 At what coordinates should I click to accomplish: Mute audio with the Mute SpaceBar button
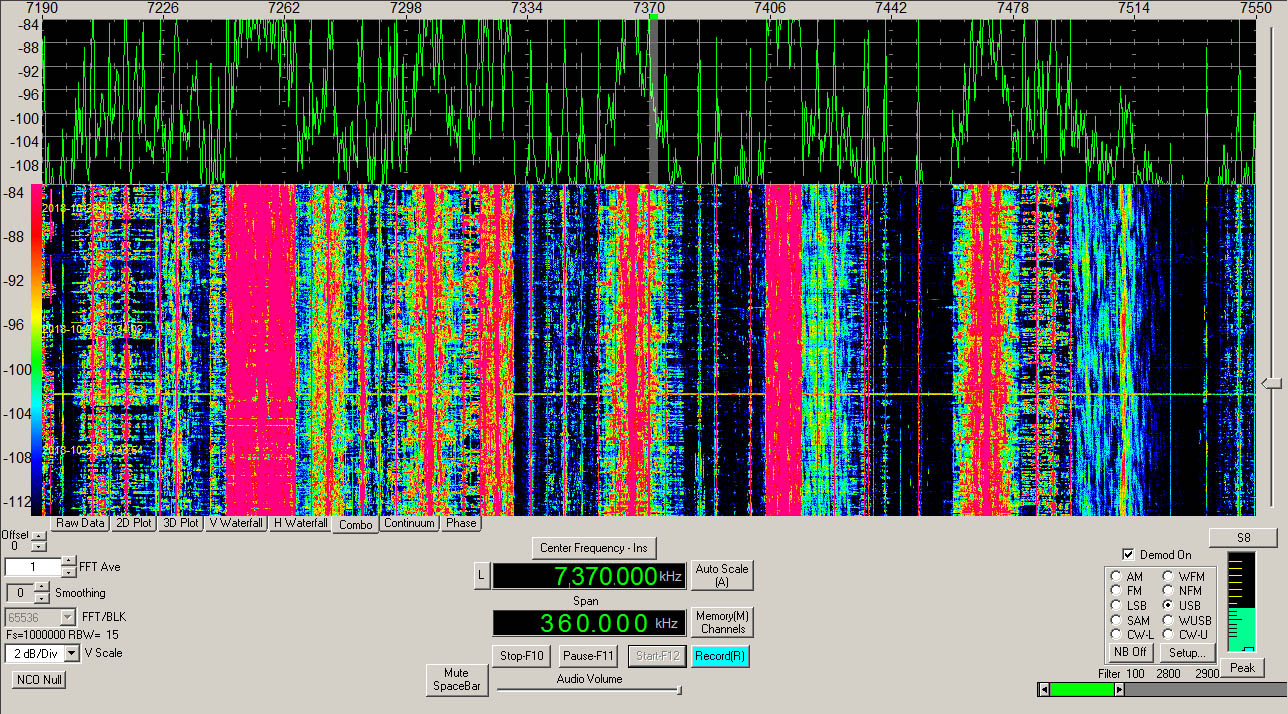[457, 680]
